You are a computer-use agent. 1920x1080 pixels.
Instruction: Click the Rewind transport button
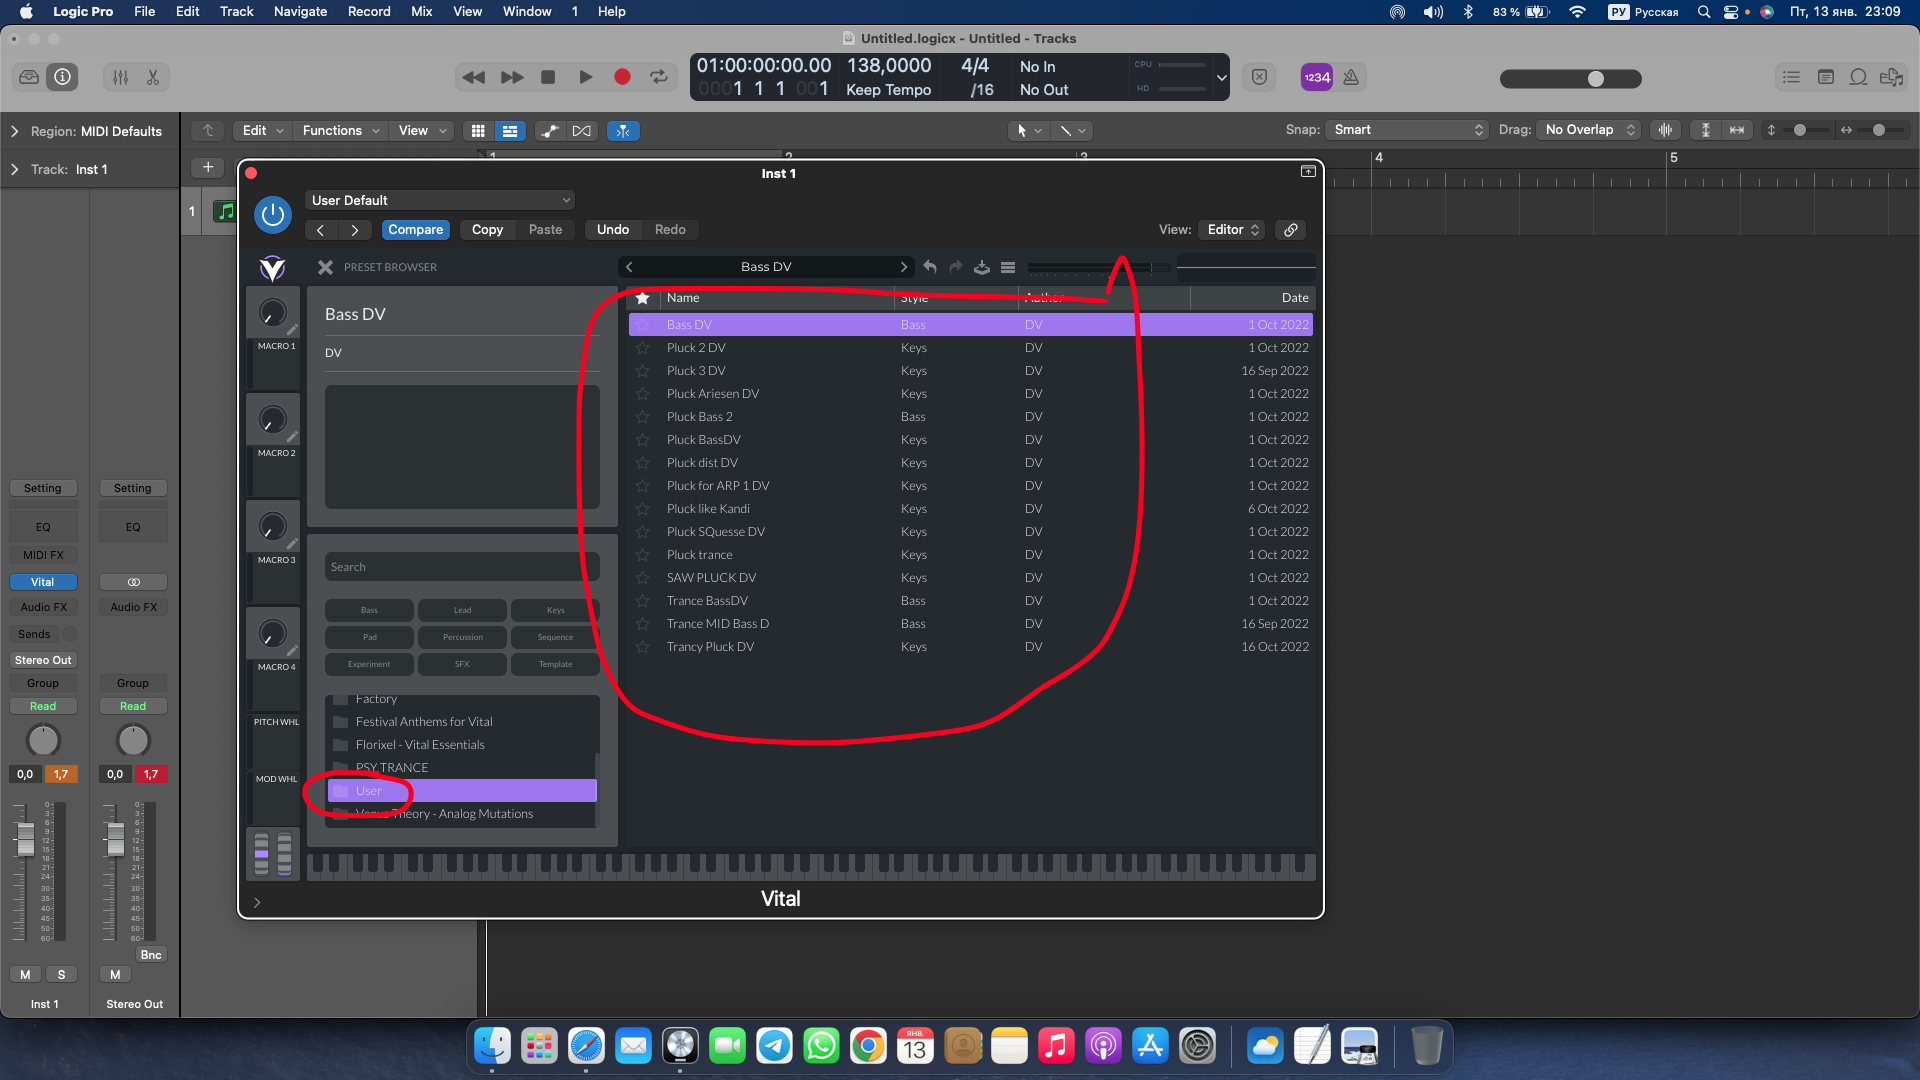(474, 77)
